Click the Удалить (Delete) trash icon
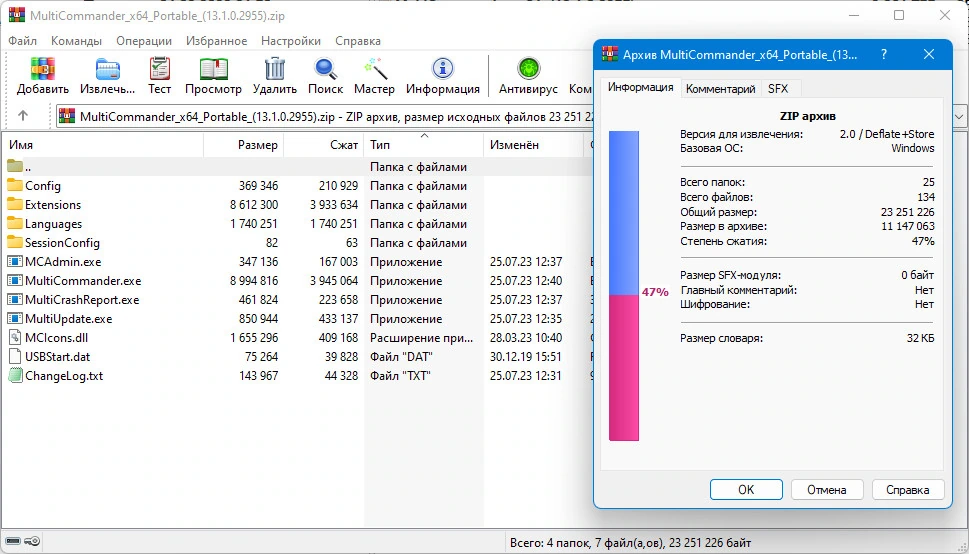 274,69
